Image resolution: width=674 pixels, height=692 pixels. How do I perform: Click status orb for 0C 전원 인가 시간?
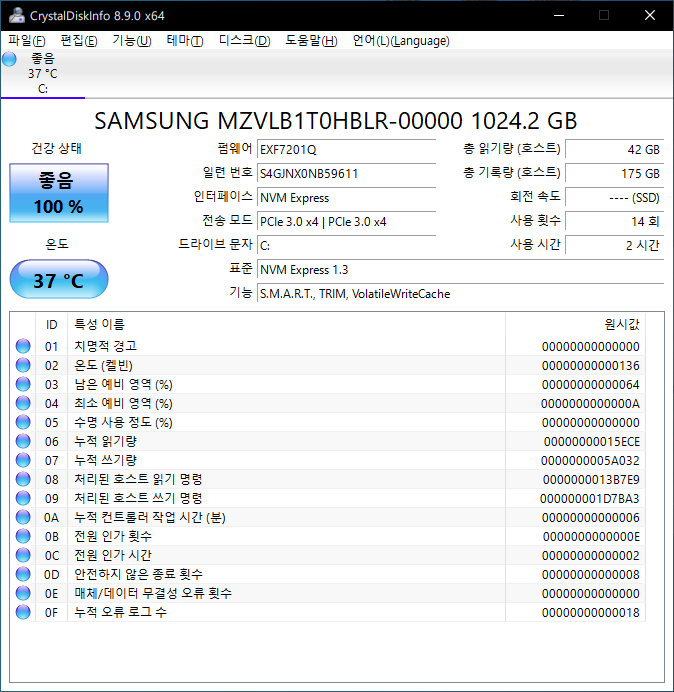pos(23,555)
